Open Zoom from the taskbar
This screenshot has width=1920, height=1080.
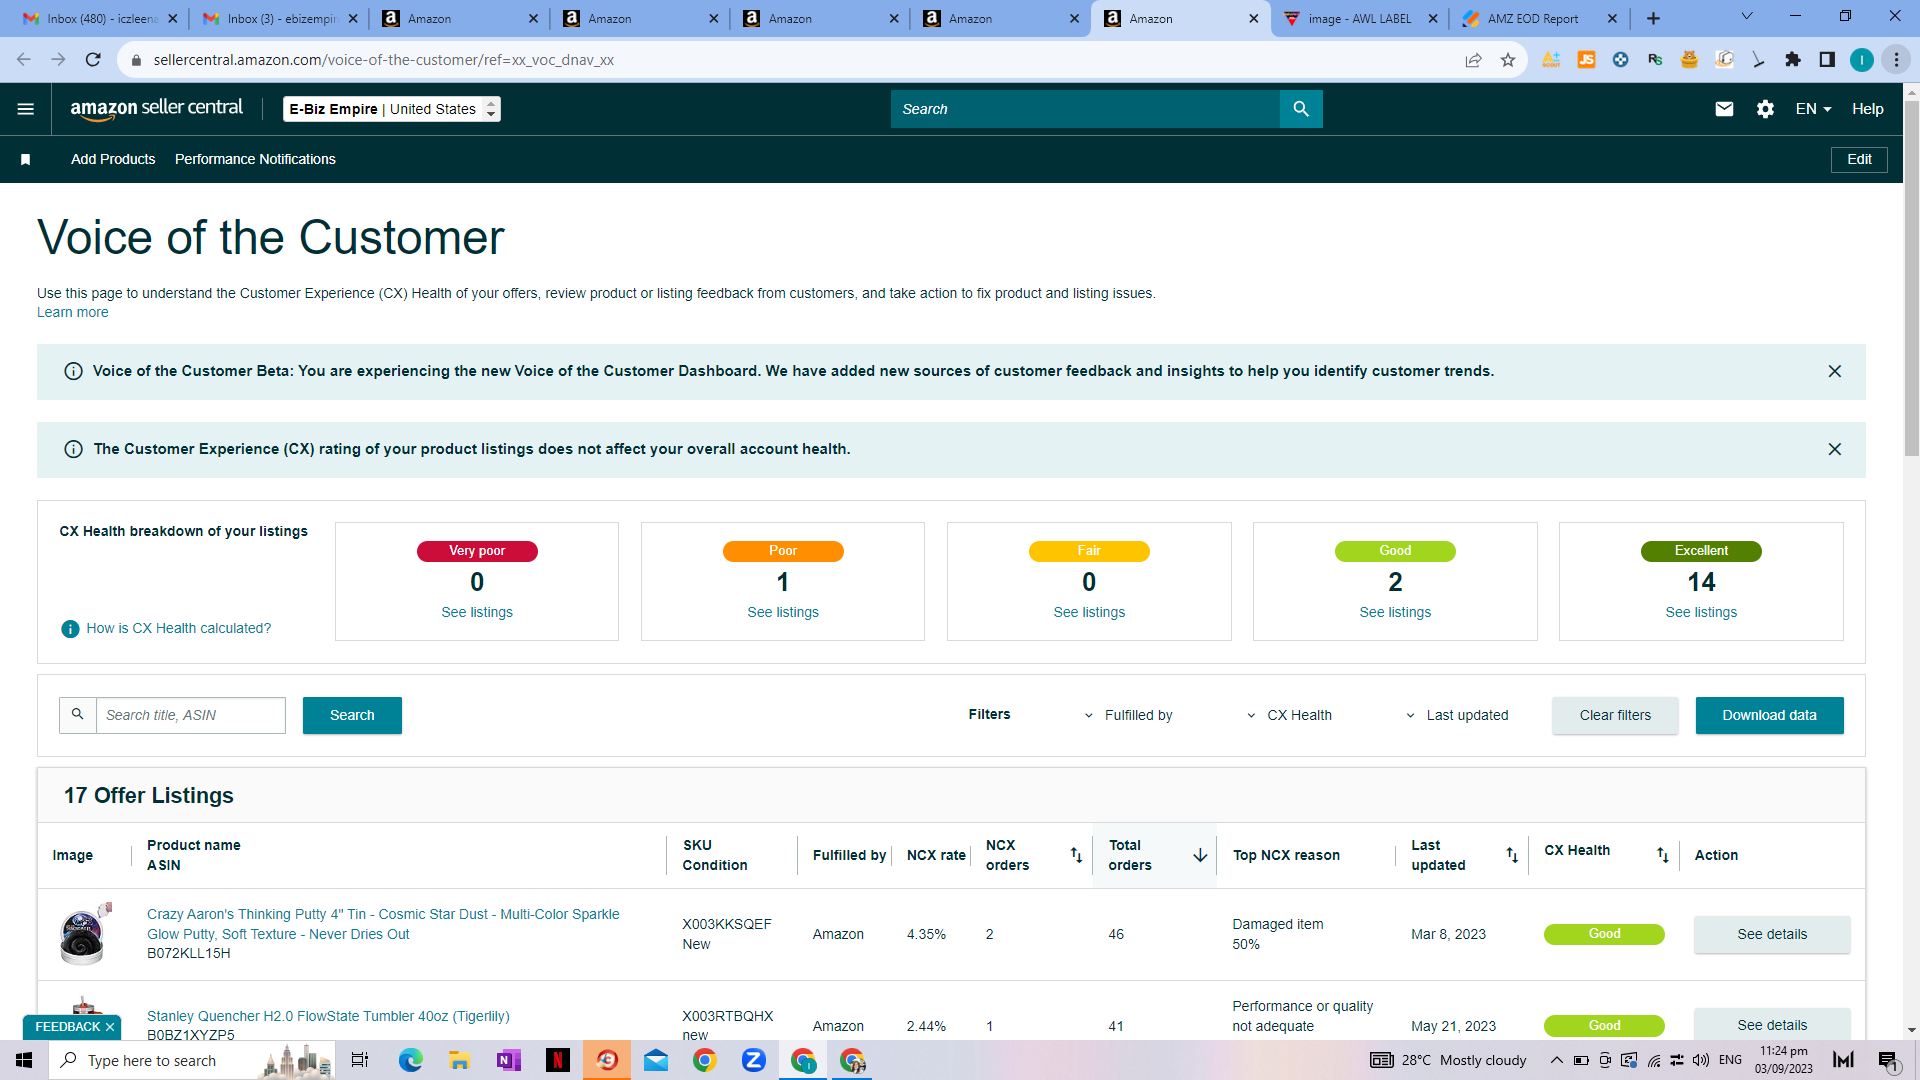pyautogui.click(x=754, y=1060)
